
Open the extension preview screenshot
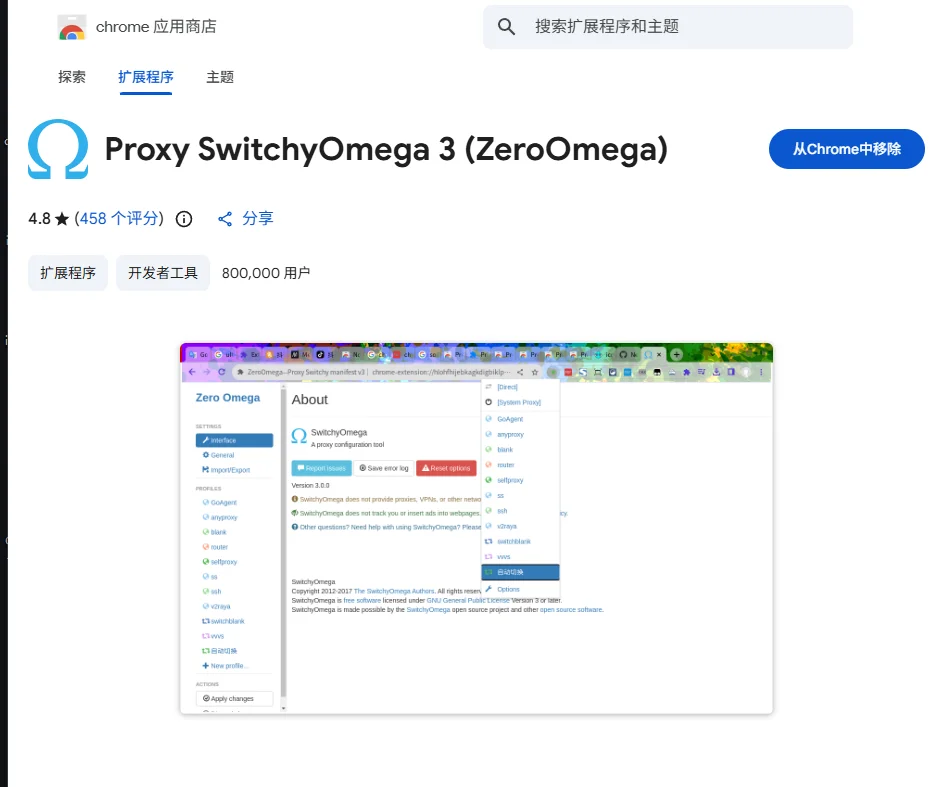(x=476, y=528)
